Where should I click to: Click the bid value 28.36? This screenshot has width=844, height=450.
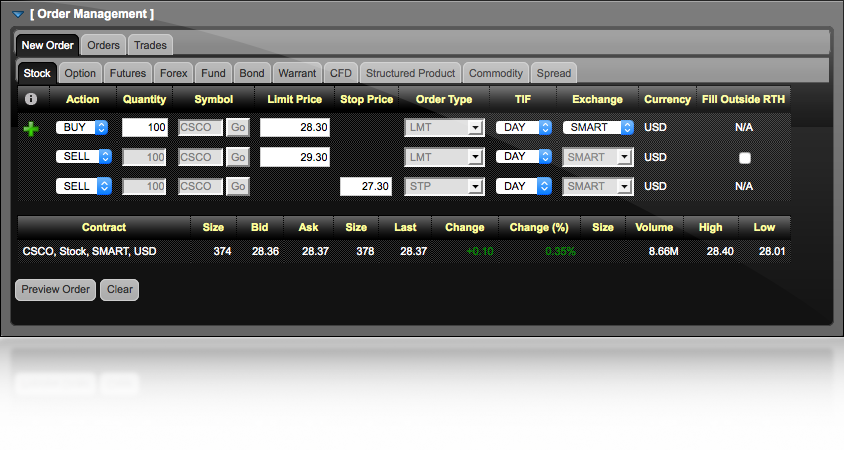pos(265,251)
